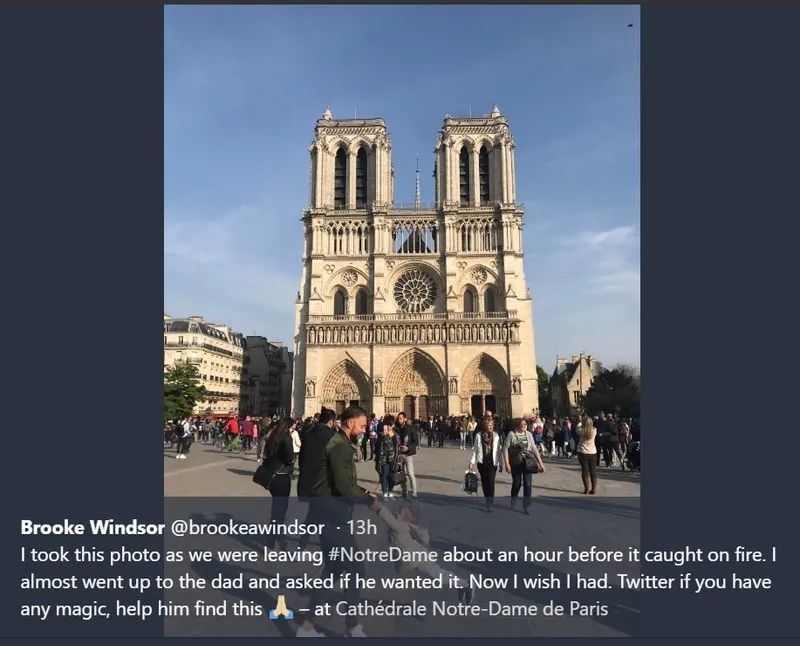Click the cathedral's right bell tower

point(475,163)
